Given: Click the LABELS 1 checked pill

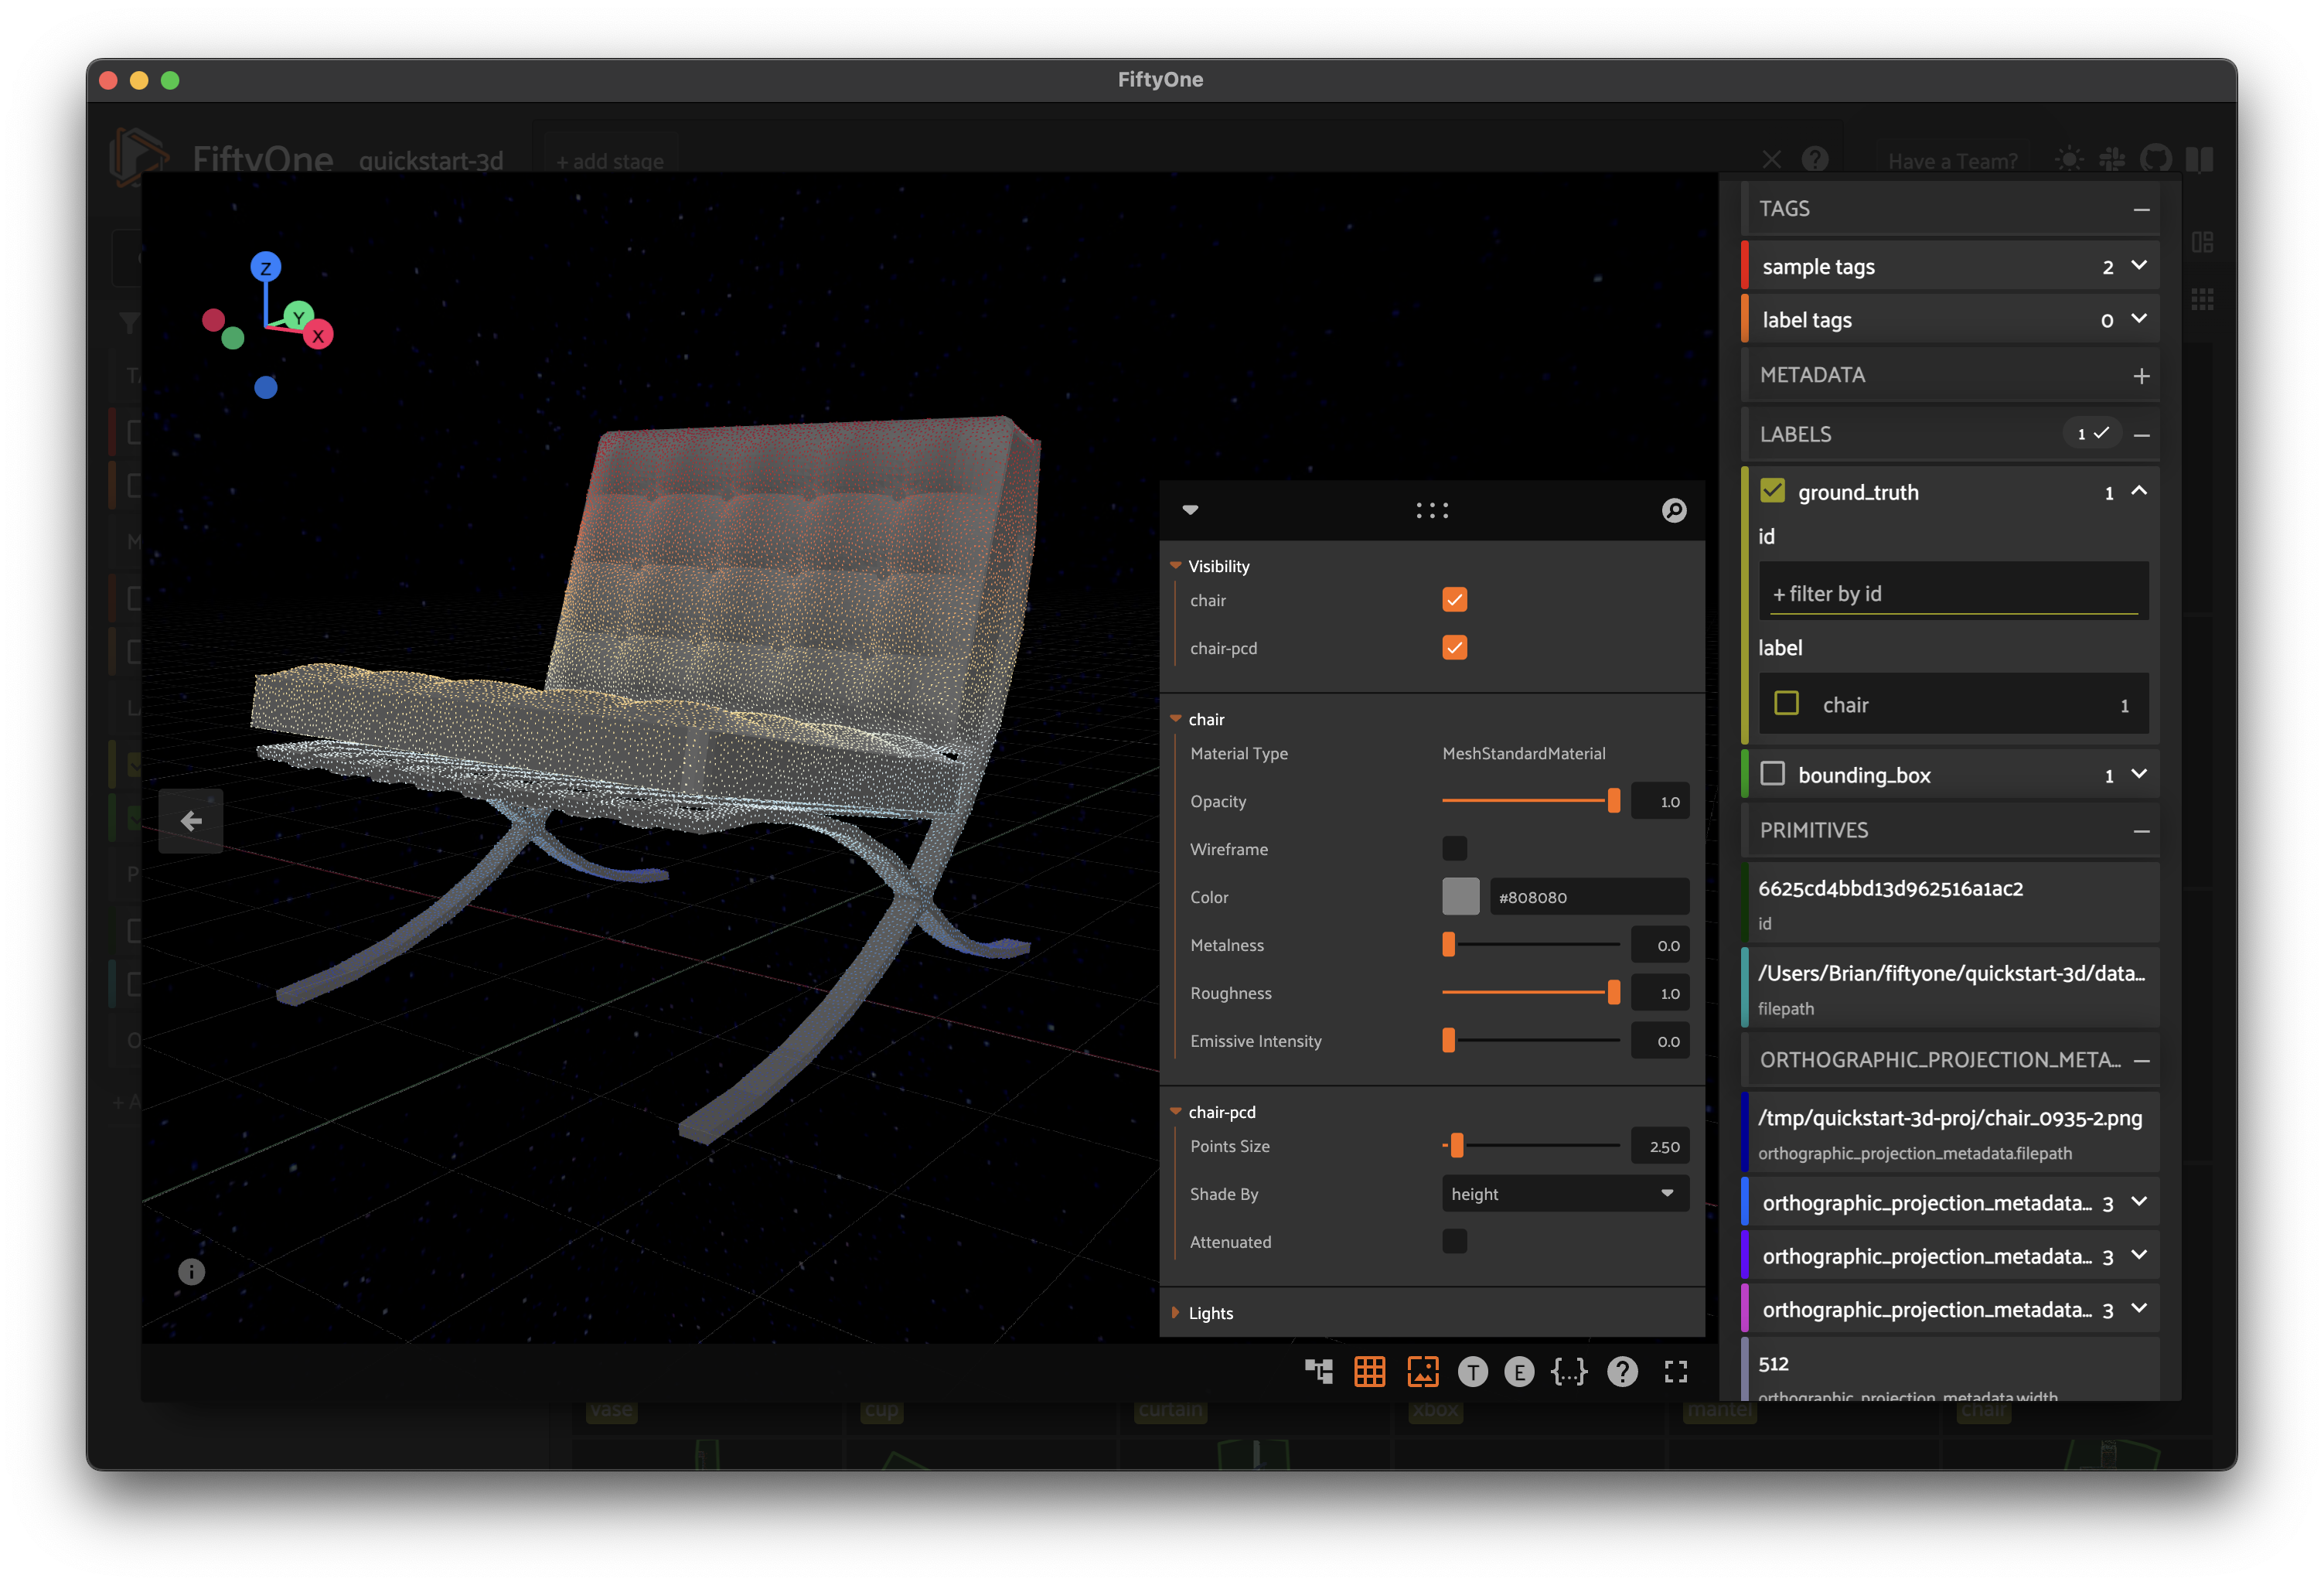Looking at the screenshot, I should coord(2092,434).
